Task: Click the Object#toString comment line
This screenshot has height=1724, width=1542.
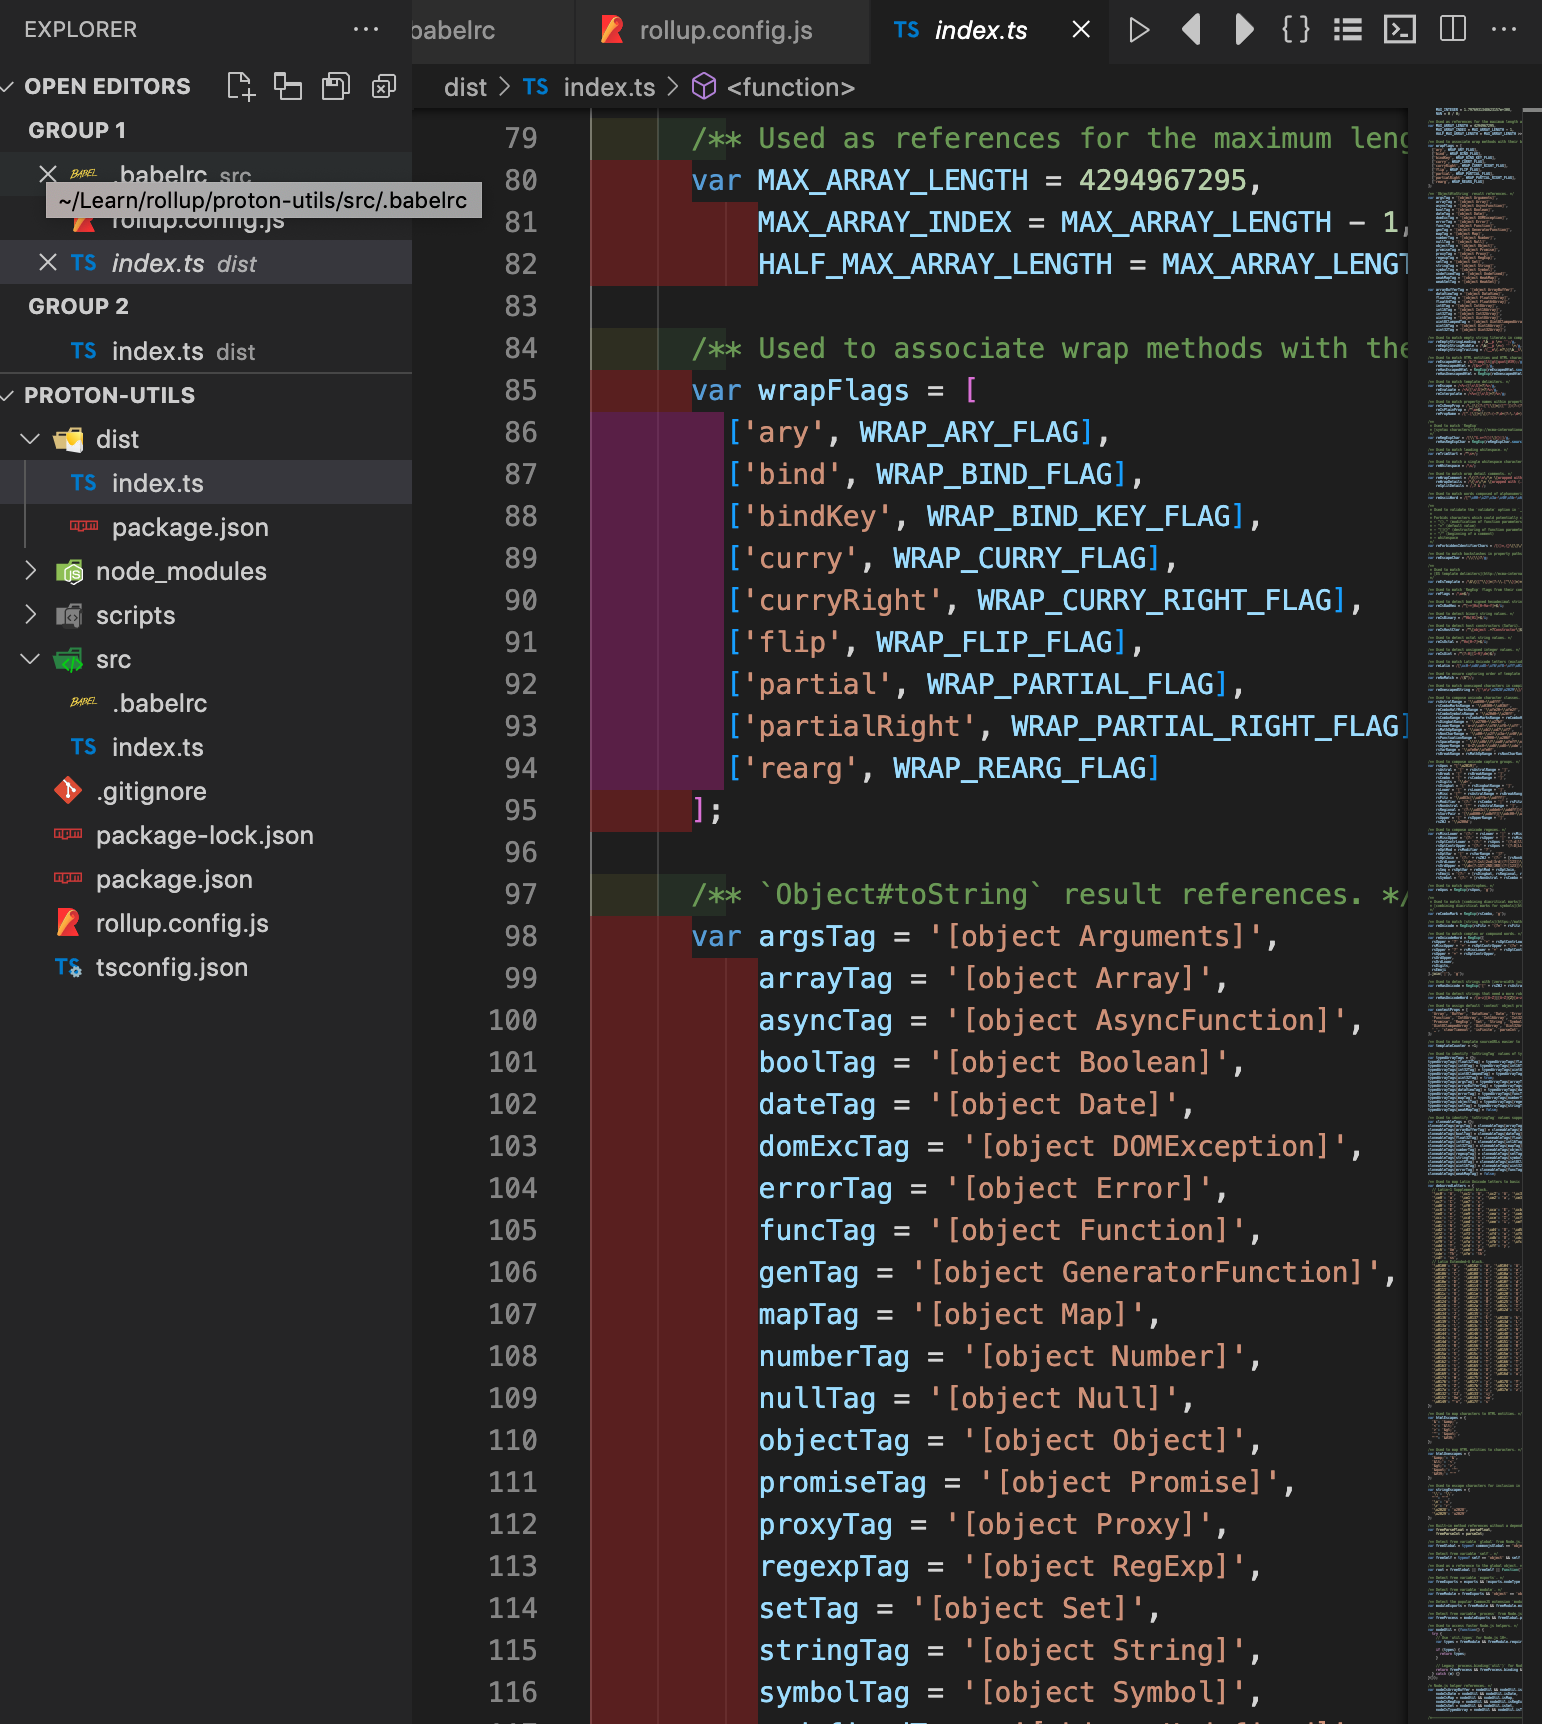Action: [x=1050, y=894]
